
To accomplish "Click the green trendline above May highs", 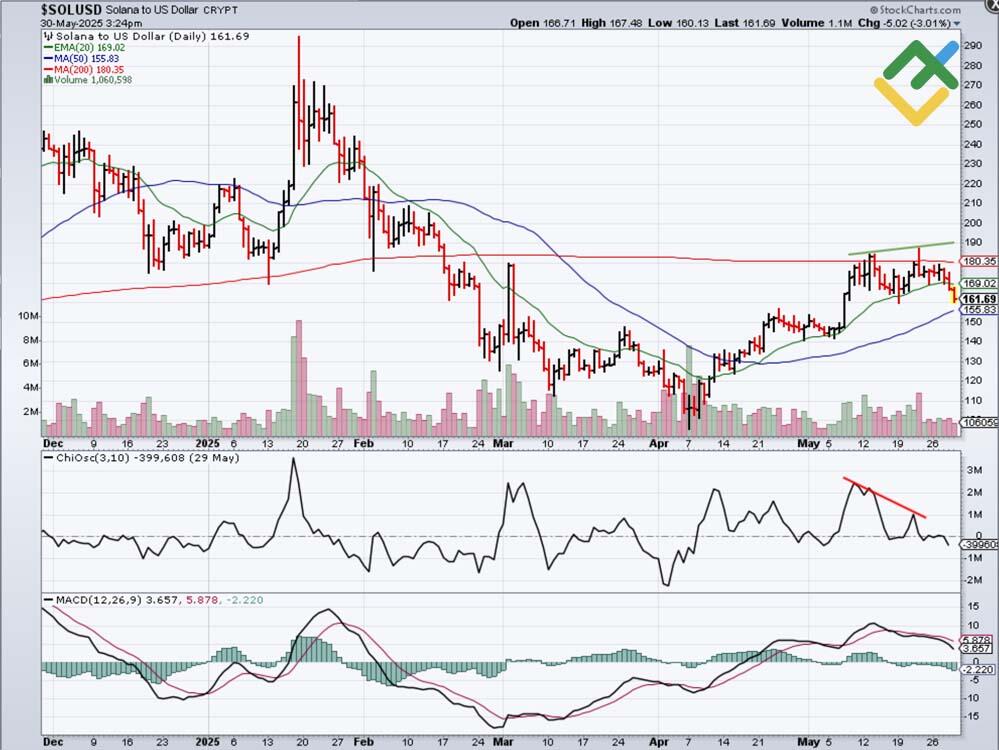I will [x=900, y=248].
